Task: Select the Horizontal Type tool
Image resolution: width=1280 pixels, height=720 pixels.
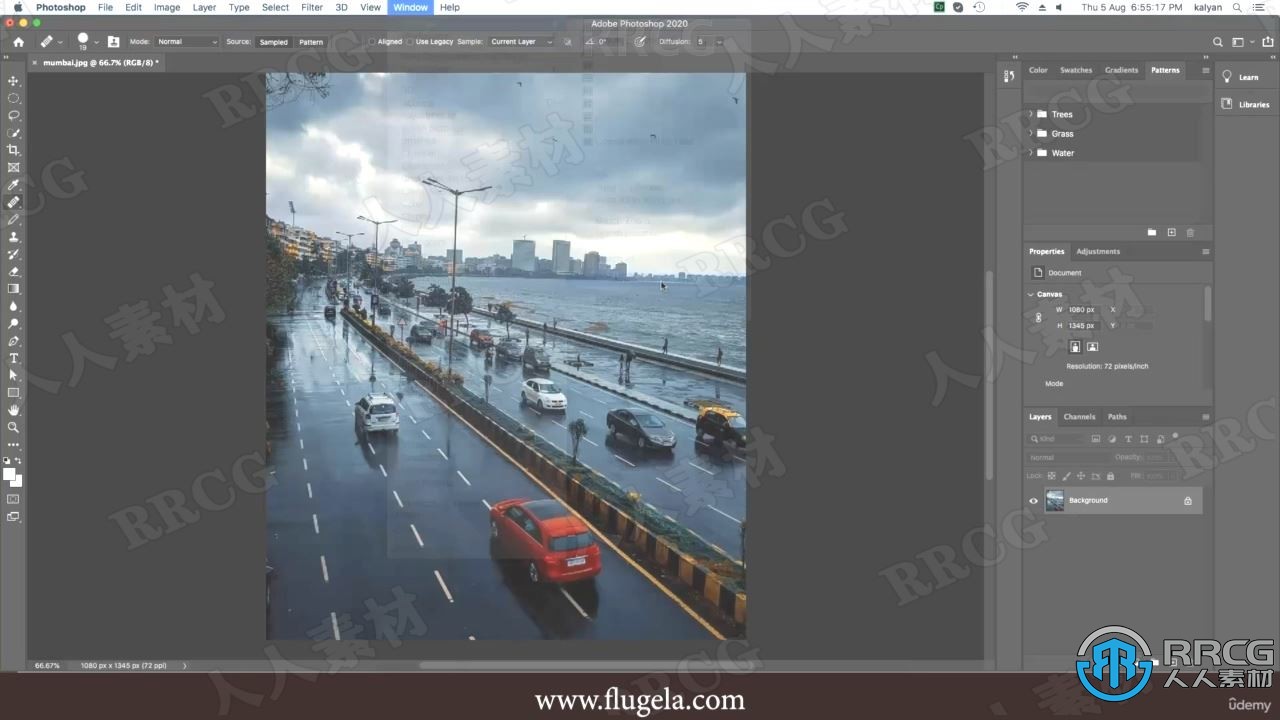Action: [13, 358]
